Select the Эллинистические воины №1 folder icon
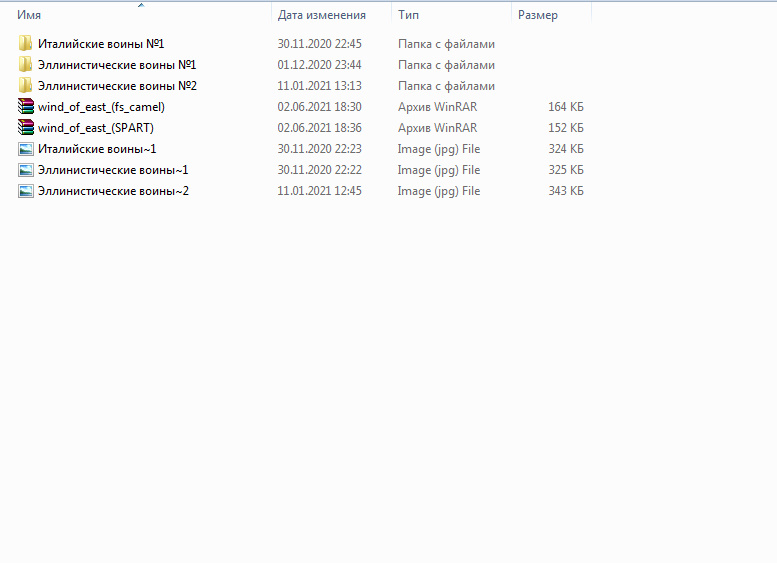Viewport: 777px width, 563px height. (25, 64)
